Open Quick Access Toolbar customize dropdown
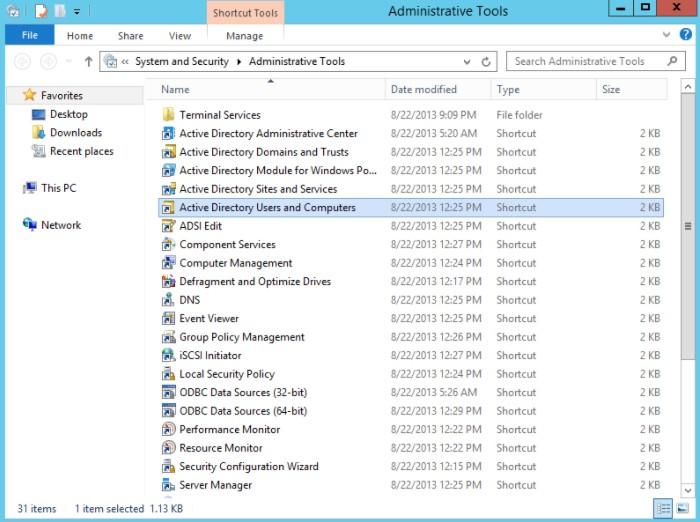700x522 pixels. (77, 12)
